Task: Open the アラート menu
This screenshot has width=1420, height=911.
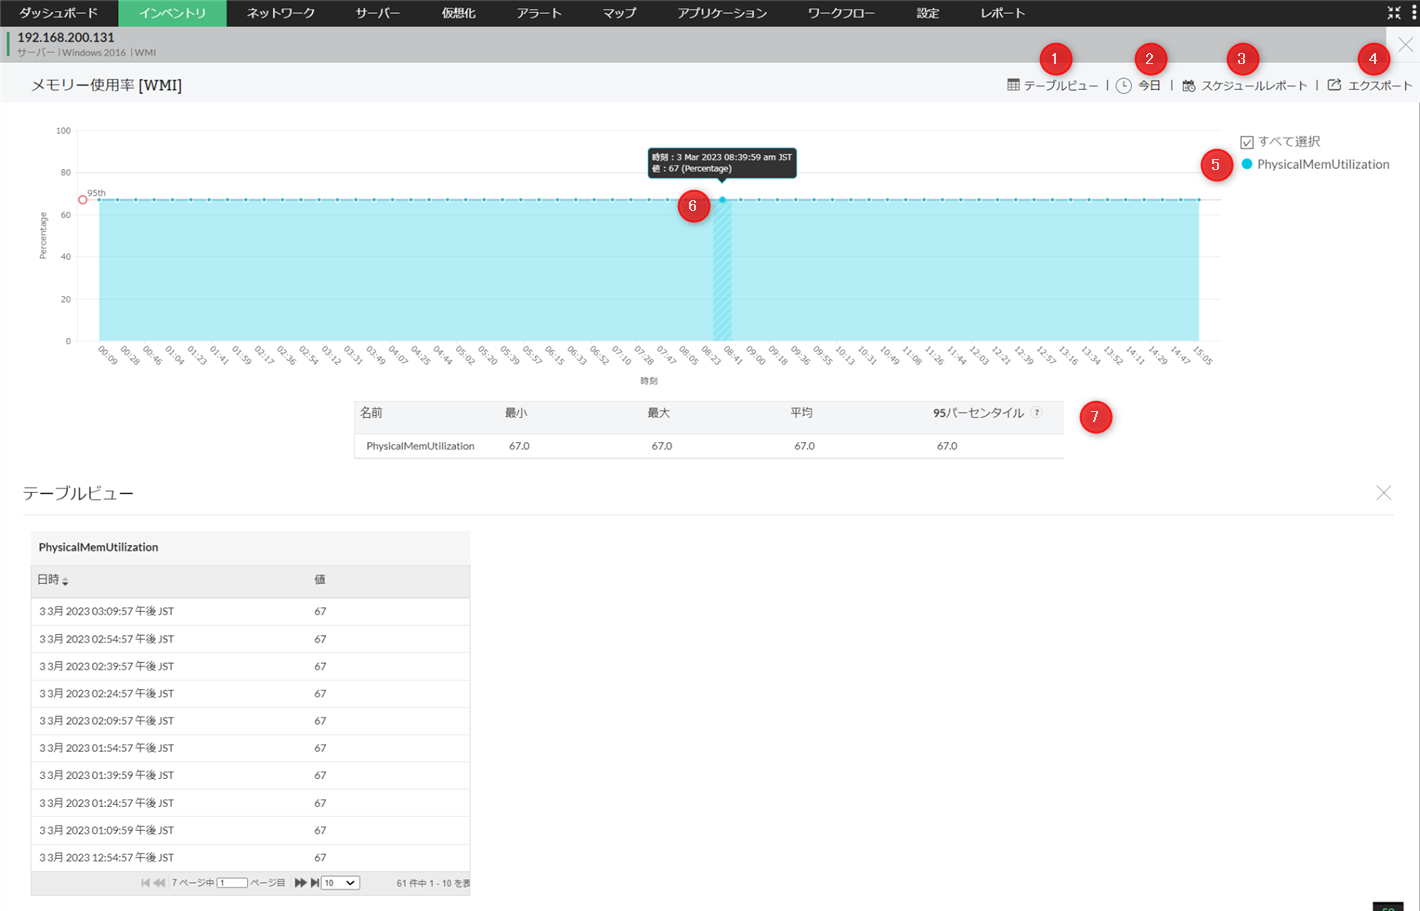Action: (x=540, y=13)
